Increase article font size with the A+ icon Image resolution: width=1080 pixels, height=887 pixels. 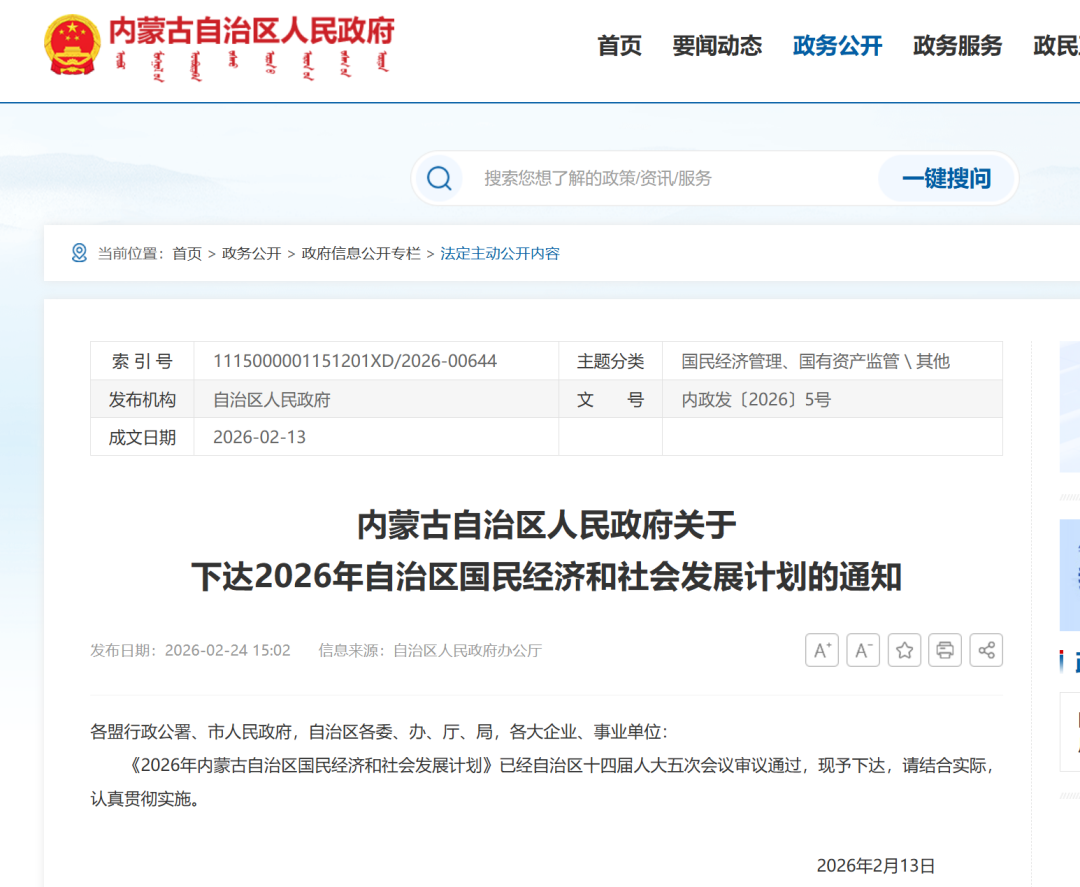[822, 650]
